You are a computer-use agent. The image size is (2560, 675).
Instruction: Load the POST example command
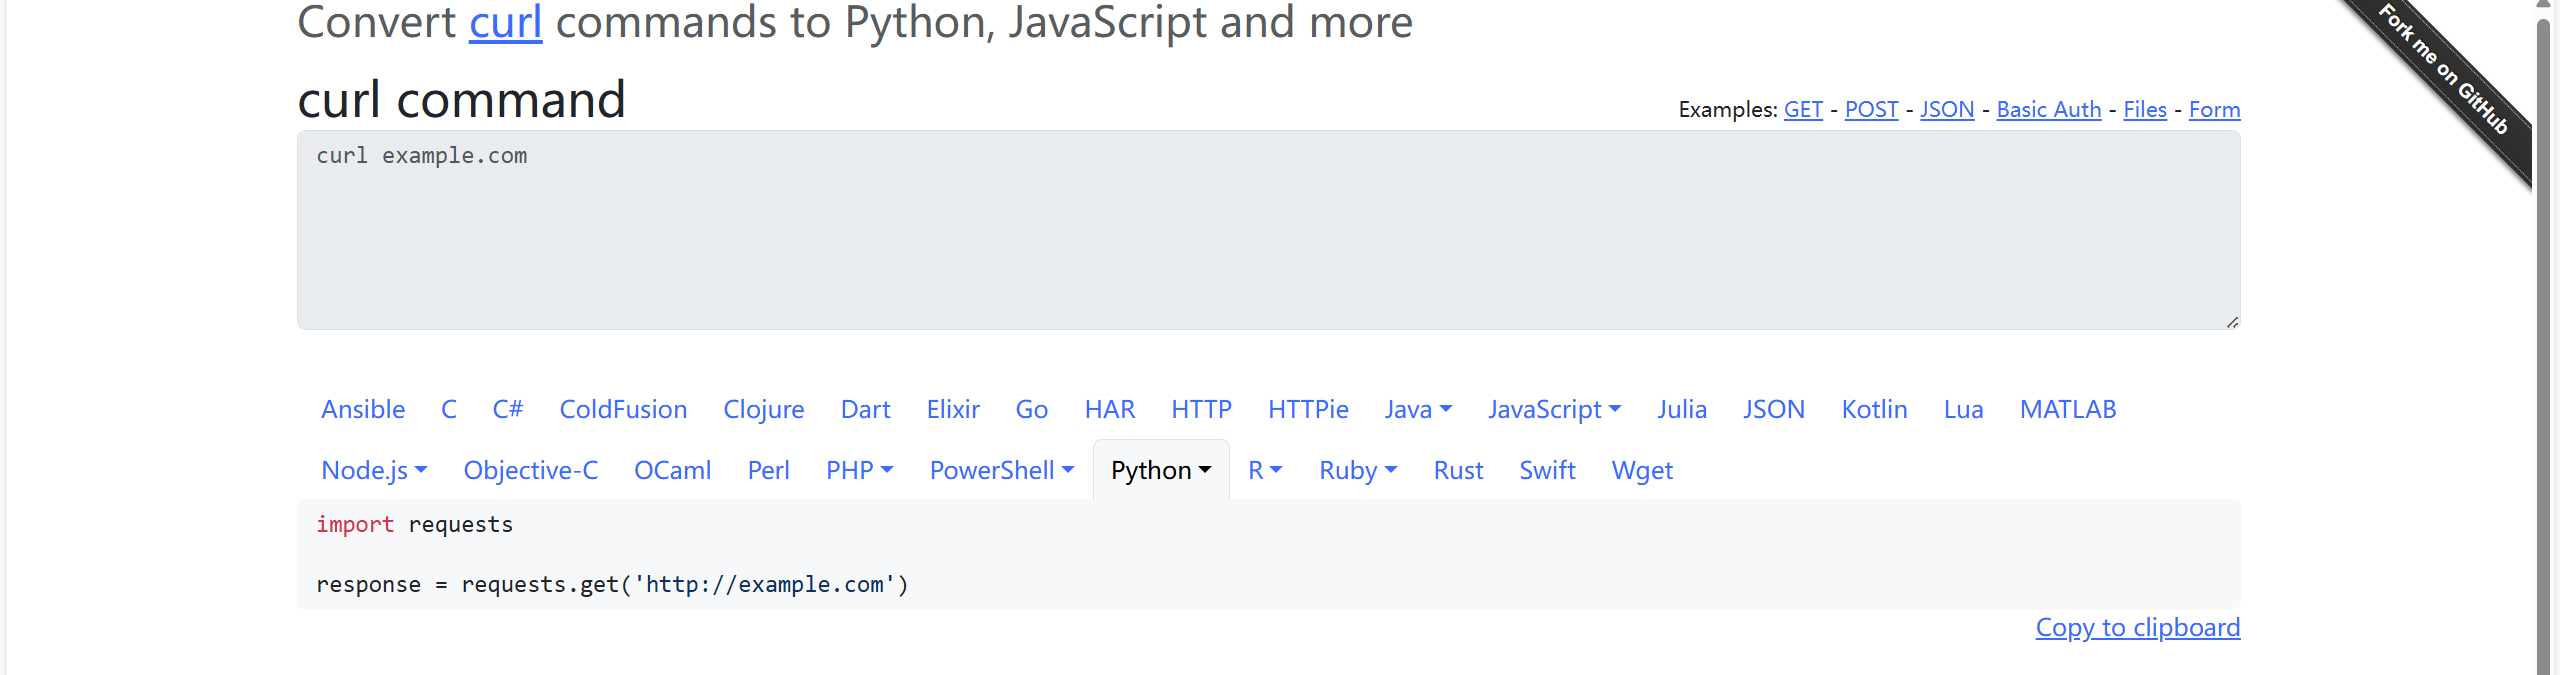(1871, 109)
